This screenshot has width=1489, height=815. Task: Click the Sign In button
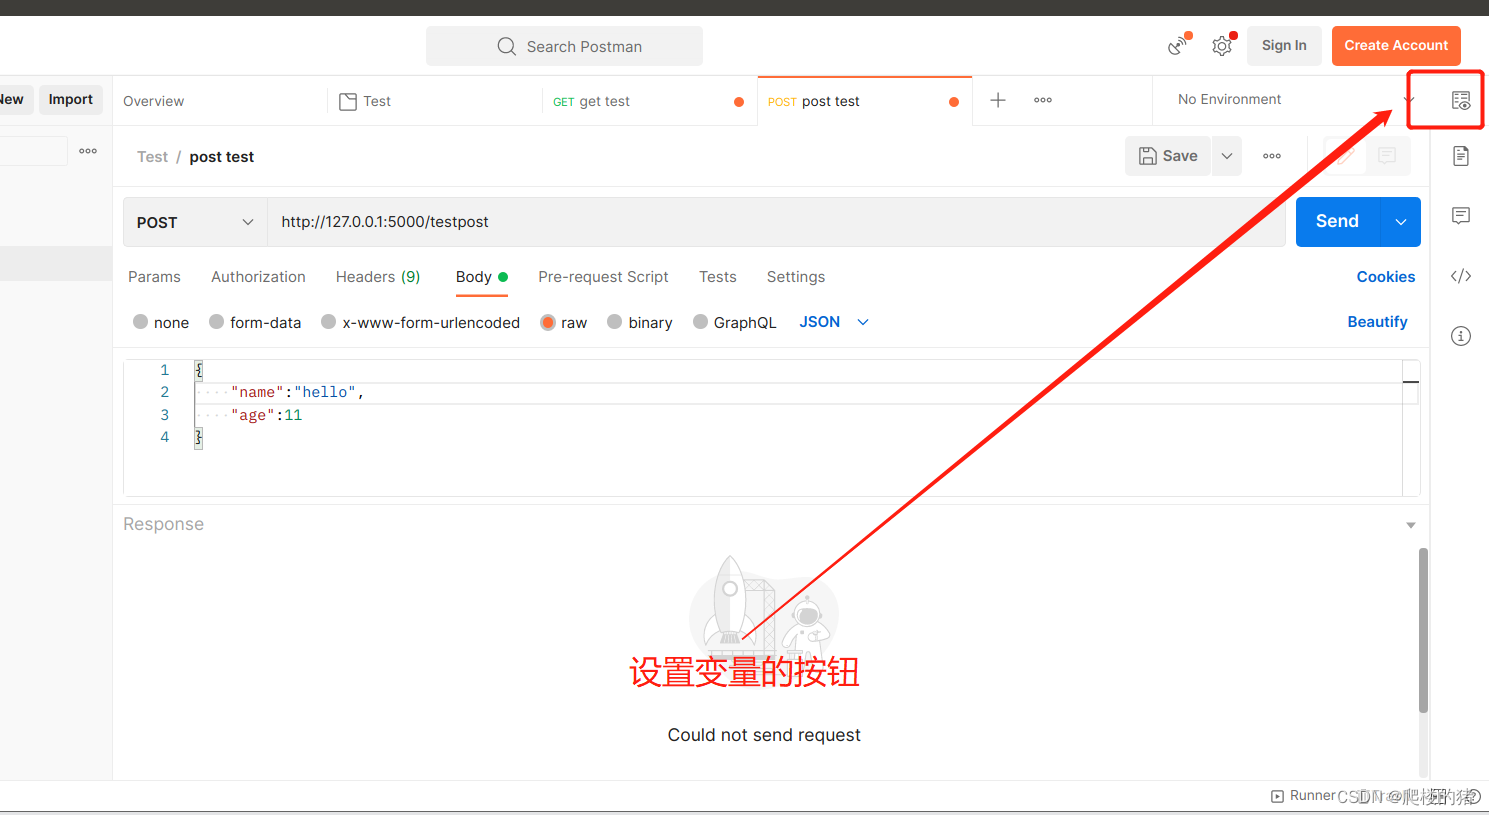click(1284, 46)
